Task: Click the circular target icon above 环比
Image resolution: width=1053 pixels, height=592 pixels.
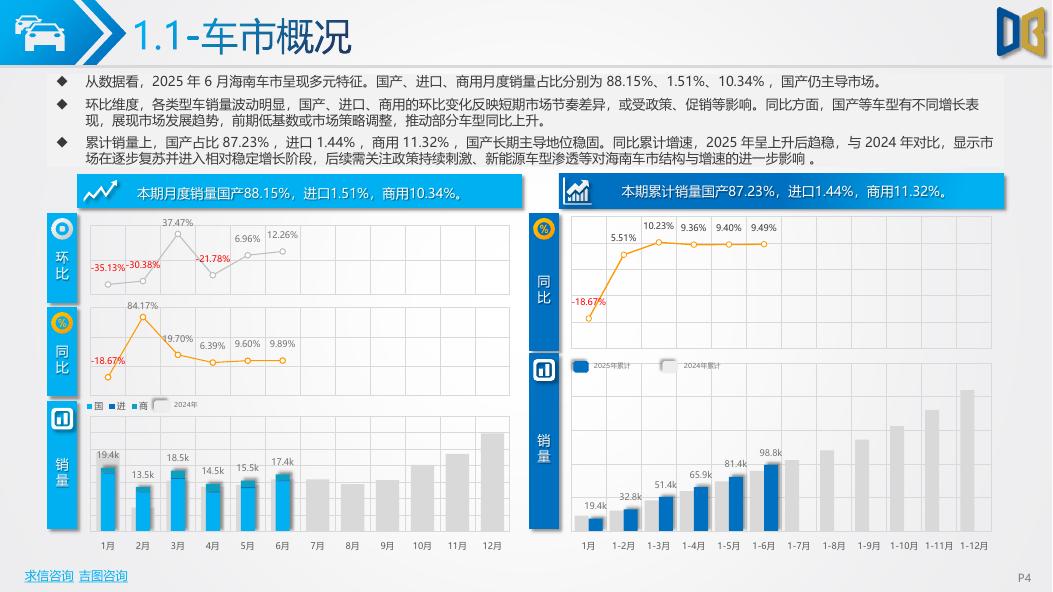Action: coord(62,229)
